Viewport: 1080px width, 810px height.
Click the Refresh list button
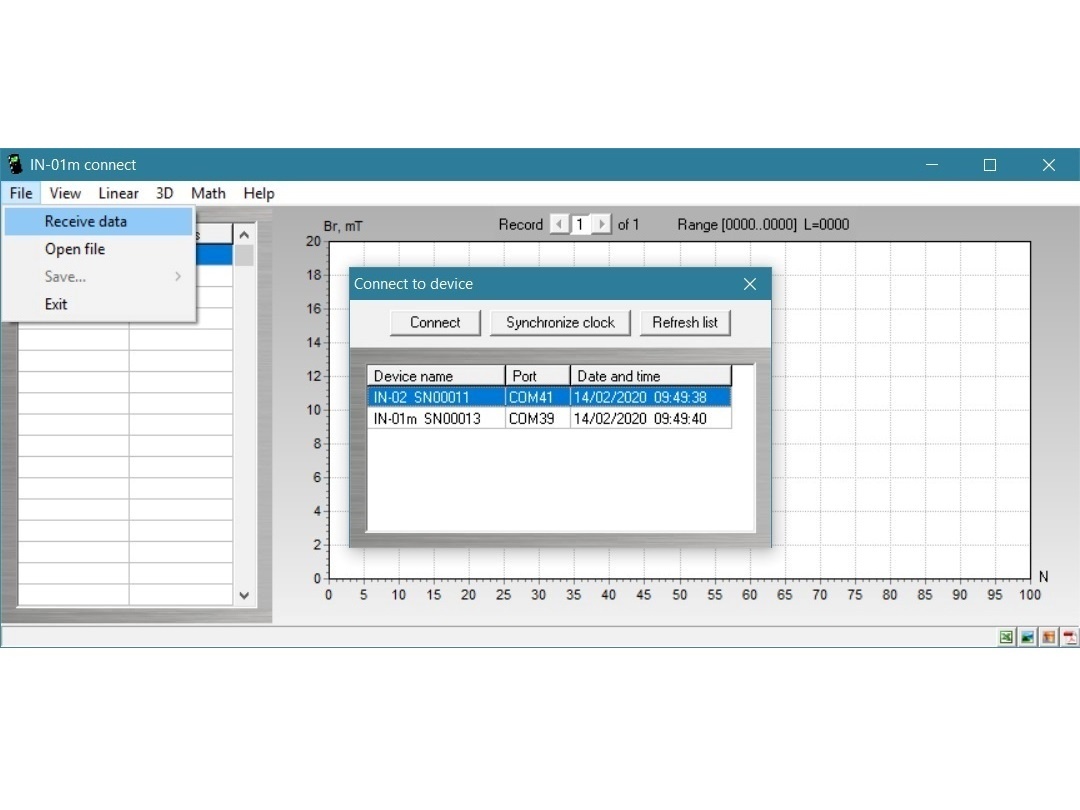[x=685, y=323]
